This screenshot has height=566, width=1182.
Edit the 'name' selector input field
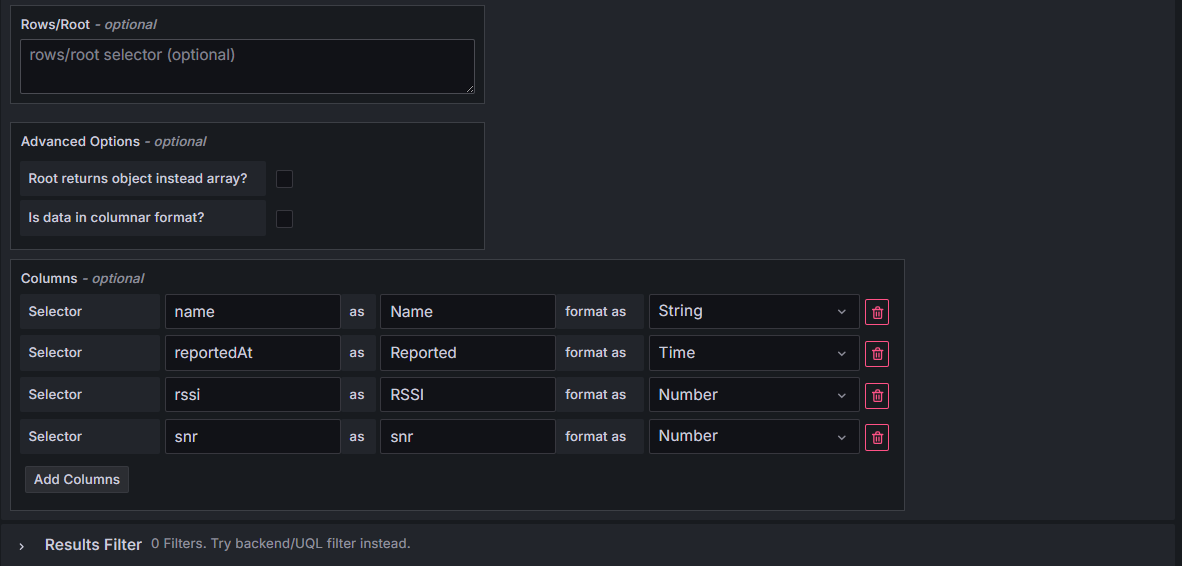click(252, 312)
